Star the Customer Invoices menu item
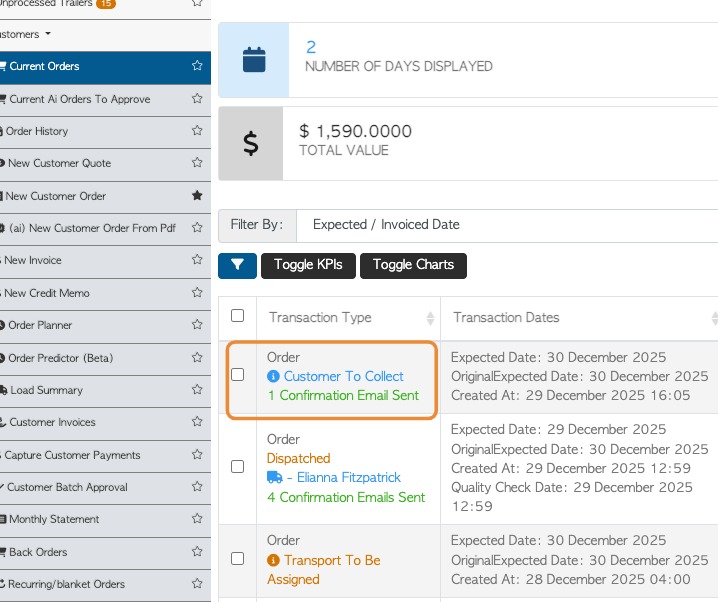Screen dimensions: 718x602 point(197,423)
